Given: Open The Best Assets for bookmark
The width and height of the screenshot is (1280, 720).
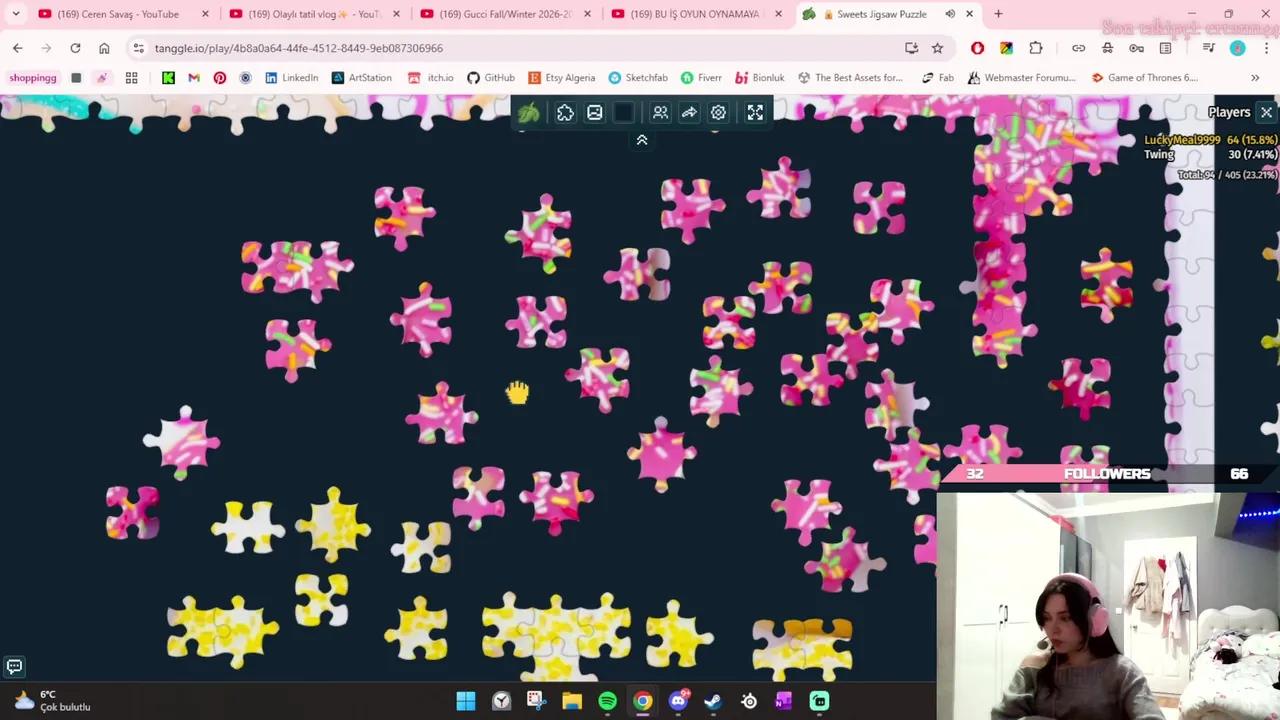Looking at the screenshot, I should [850, 78].
